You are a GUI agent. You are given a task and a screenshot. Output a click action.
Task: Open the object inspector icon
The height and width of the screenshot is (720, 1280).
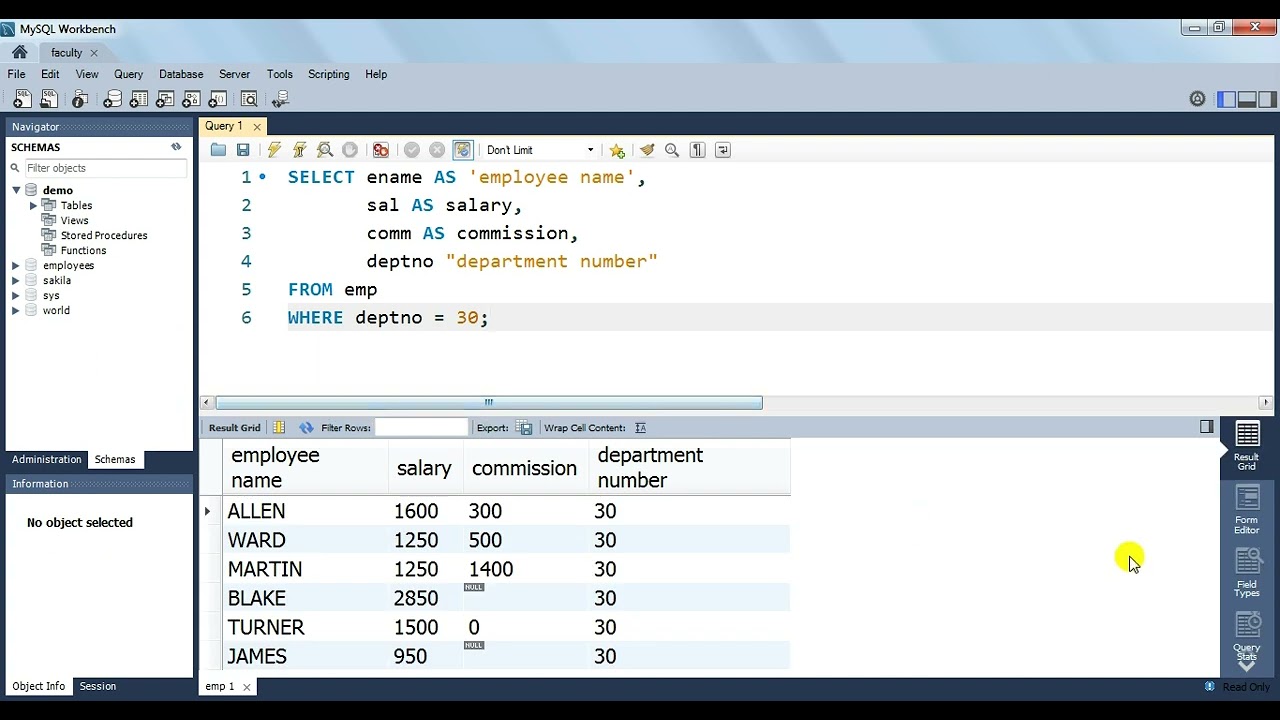pyautogui.click(x=80, y=99)
